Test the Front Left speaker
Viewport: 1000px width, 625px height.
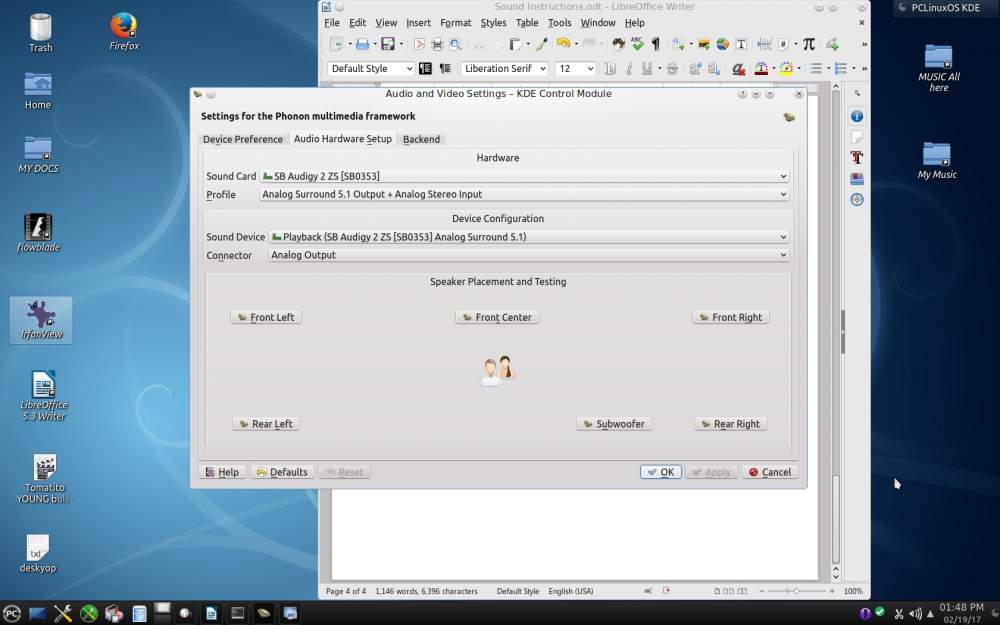(266, 318)
